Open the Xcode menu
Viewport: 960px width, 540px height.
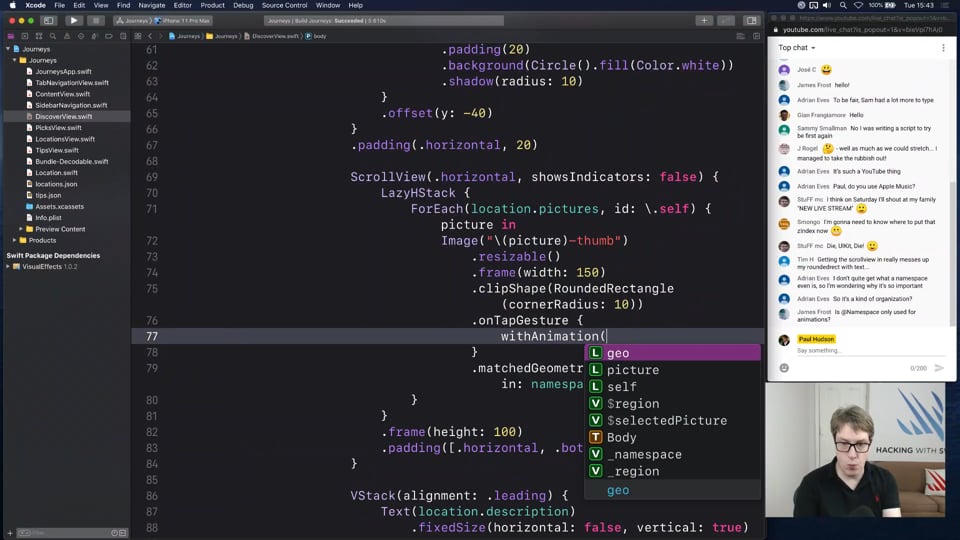coord(35,5)
